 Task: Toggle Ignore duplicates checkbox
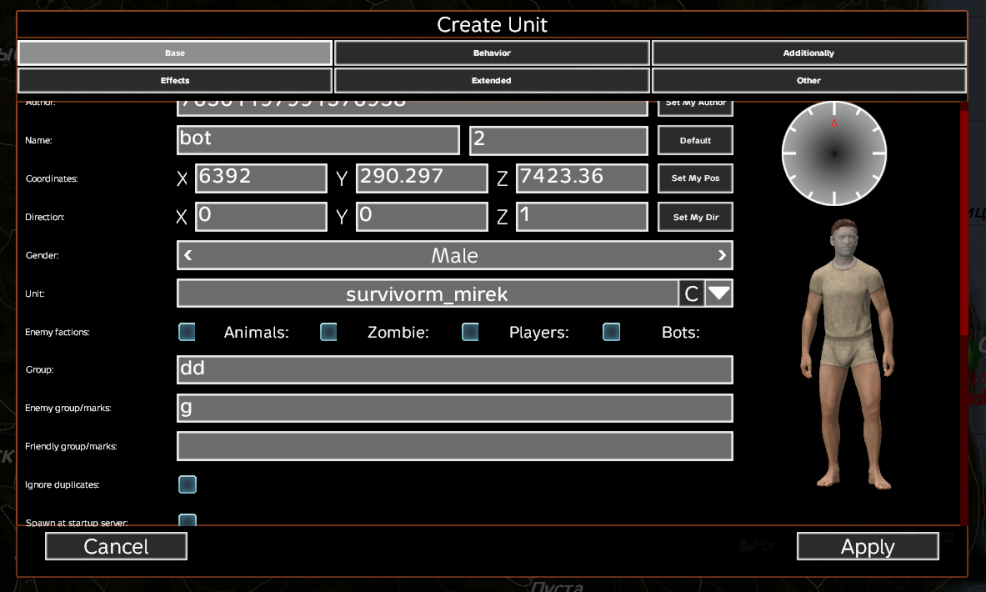click(x=187, y=484)
